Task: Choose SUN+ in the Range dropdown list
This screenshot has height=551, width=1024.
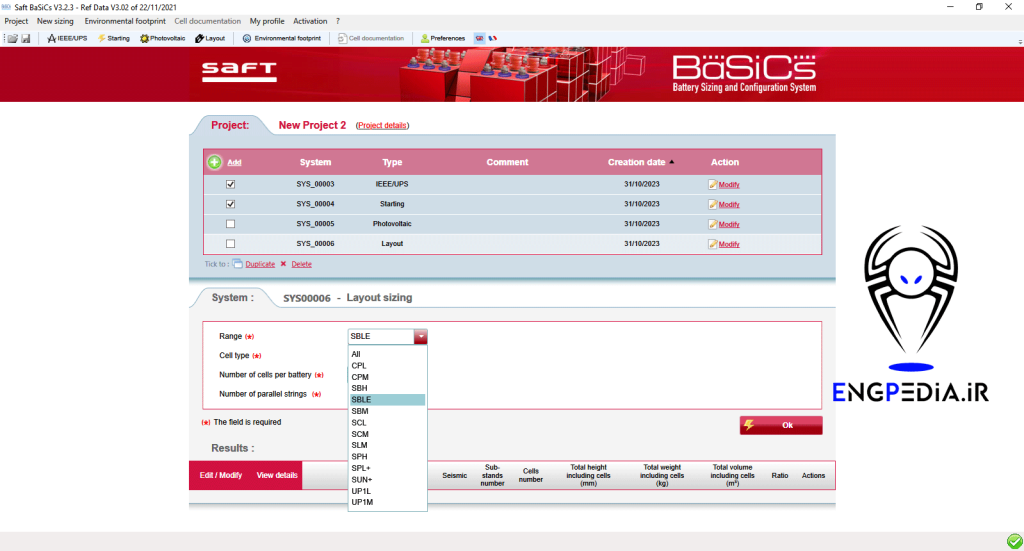Action: (x=362, y=480)
